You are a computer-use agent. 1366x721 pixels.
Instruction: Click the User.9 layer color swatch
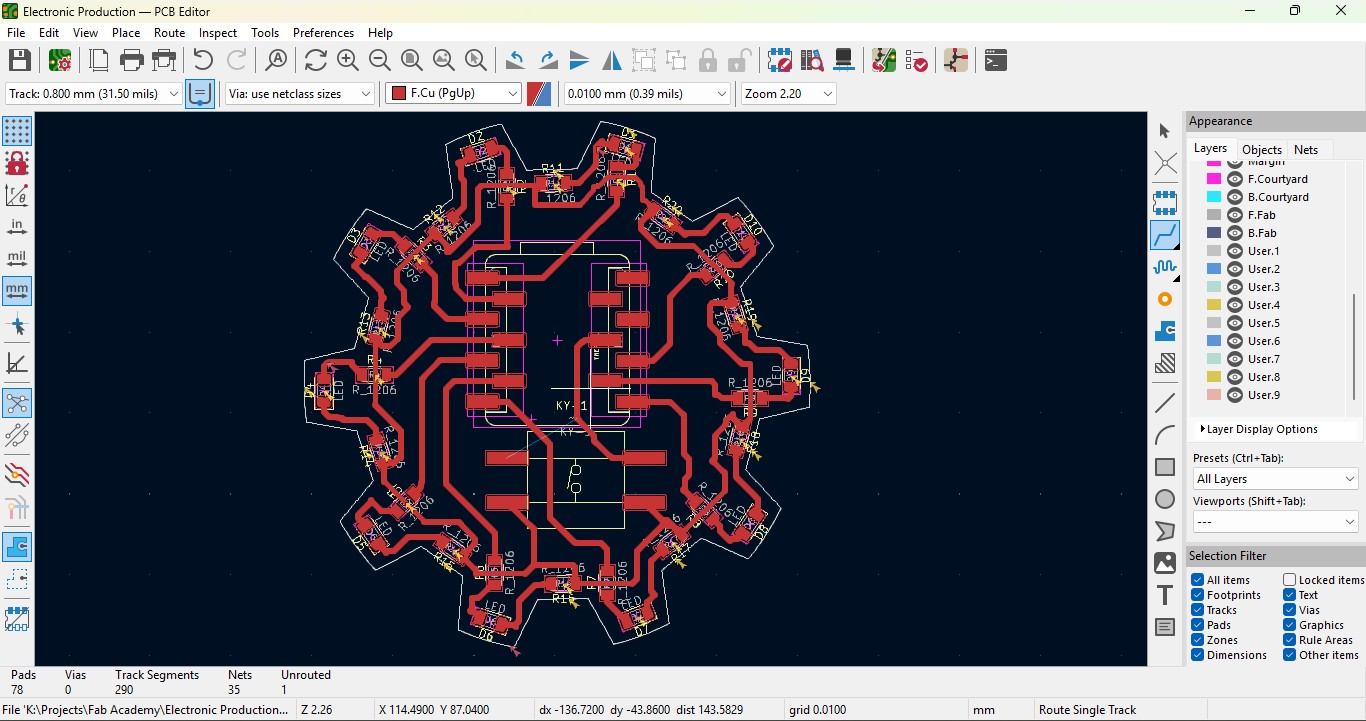coord(1214,395)
